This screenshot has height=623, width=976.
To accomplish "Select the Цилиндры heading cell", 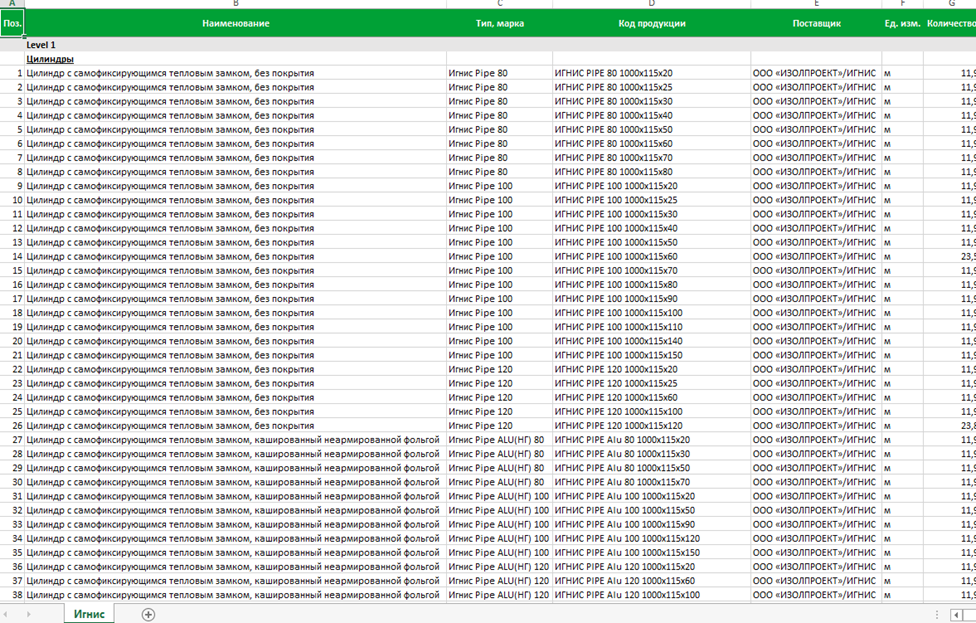I will tap(235, 59).
